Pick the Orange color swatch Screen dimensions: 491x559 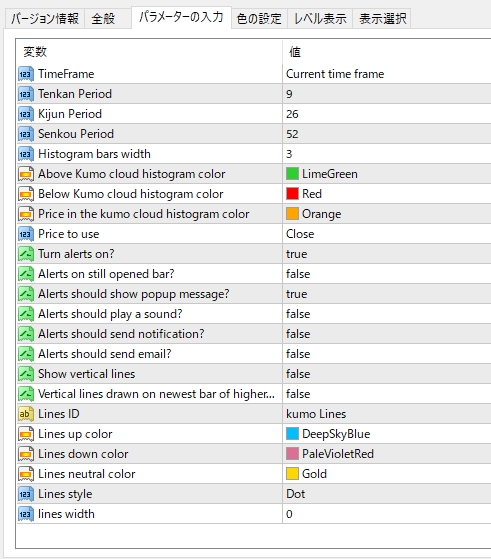[x=292, y=214]
